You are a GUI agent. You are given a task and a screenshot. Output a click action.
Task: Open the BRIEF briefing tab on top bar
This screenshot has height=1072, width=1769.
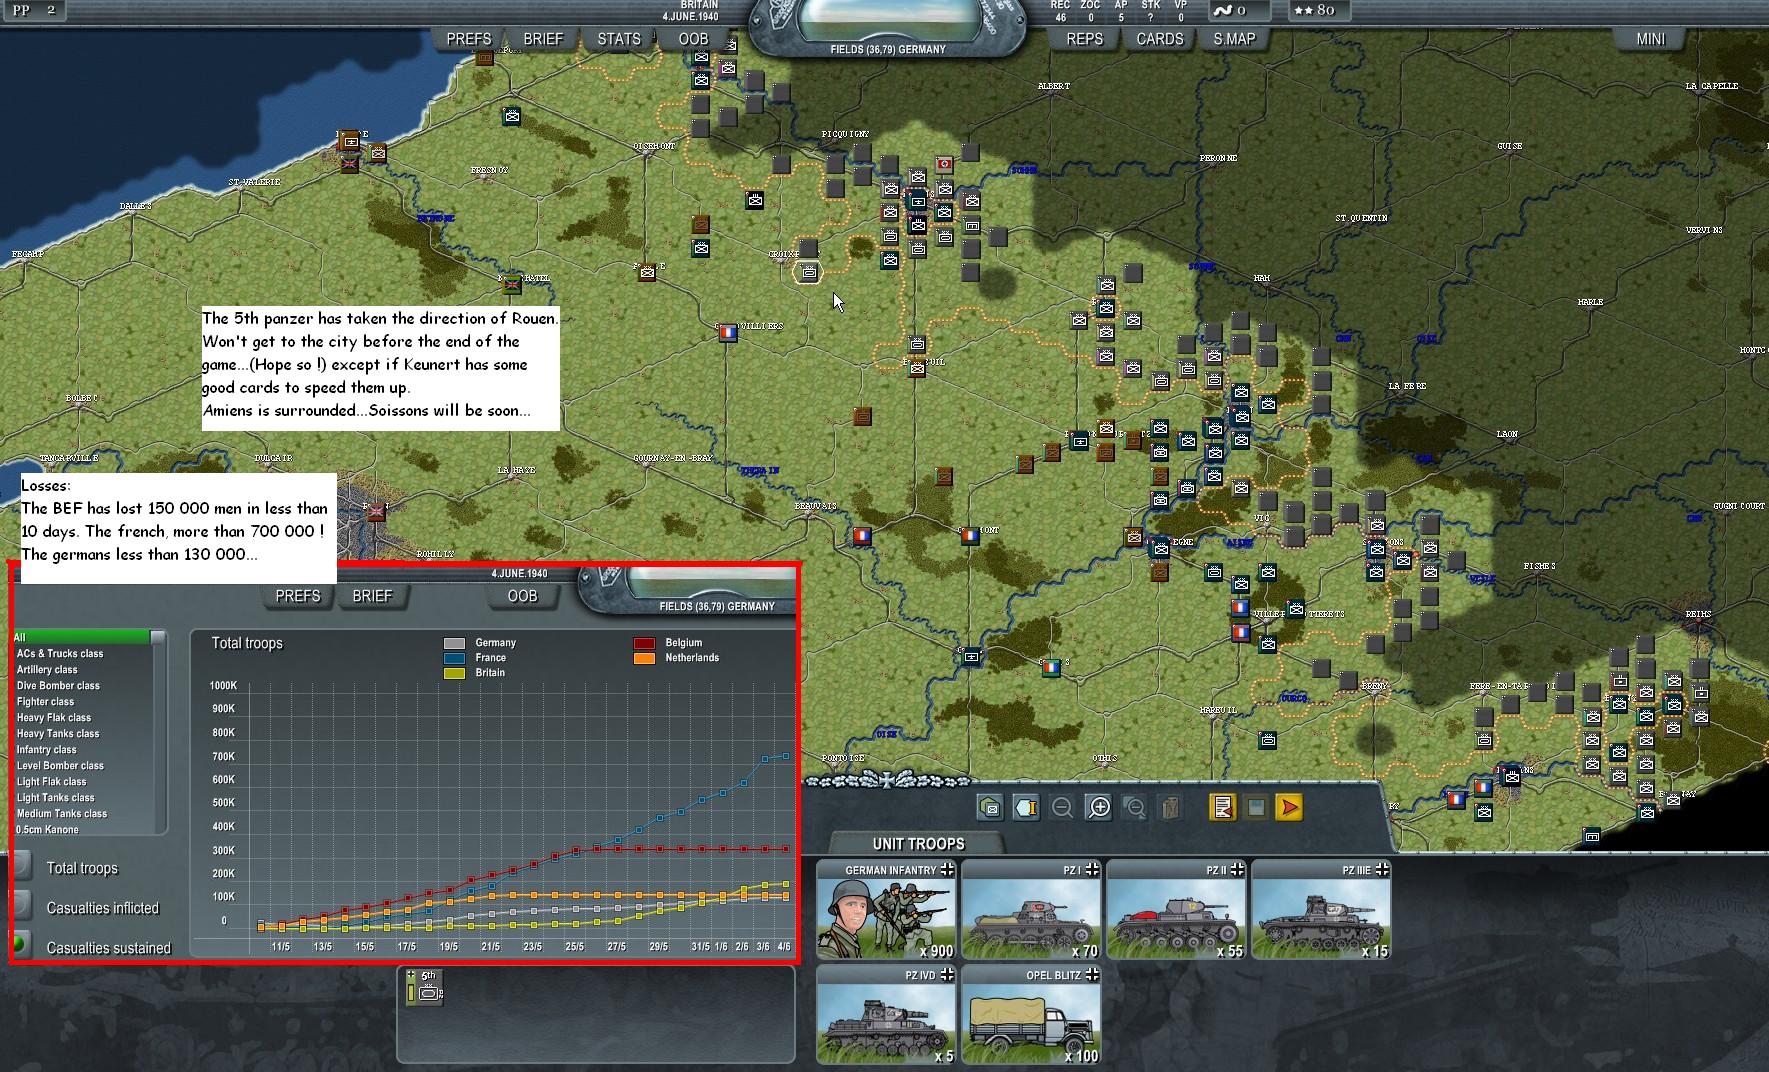pyautogui.click(x=543, y=39)
